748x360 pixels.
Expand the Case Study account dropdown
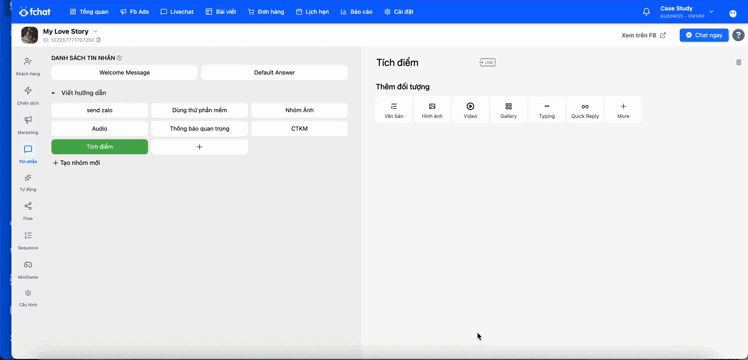point(711,11)
